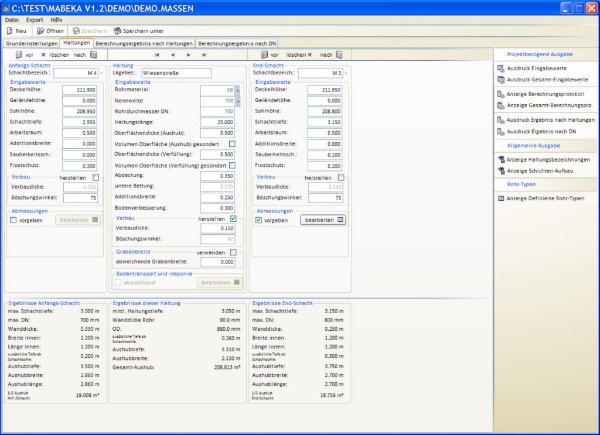The width and height of the screenshot is (600, 435).
Task: Go to the previous Haltung record
Action: 173,55
